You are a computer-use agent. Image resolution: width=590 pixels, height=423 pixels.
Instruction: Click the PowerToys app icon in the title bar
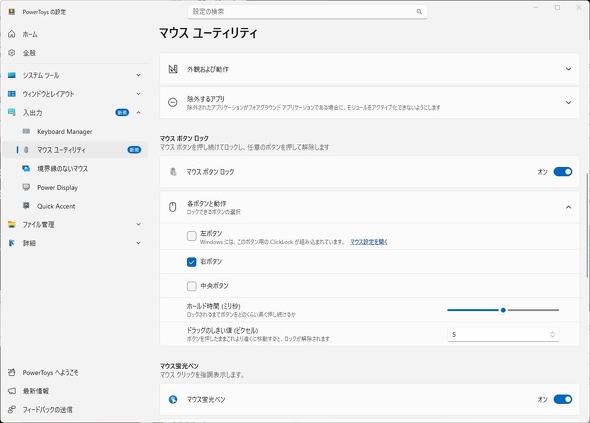[12, 12]
